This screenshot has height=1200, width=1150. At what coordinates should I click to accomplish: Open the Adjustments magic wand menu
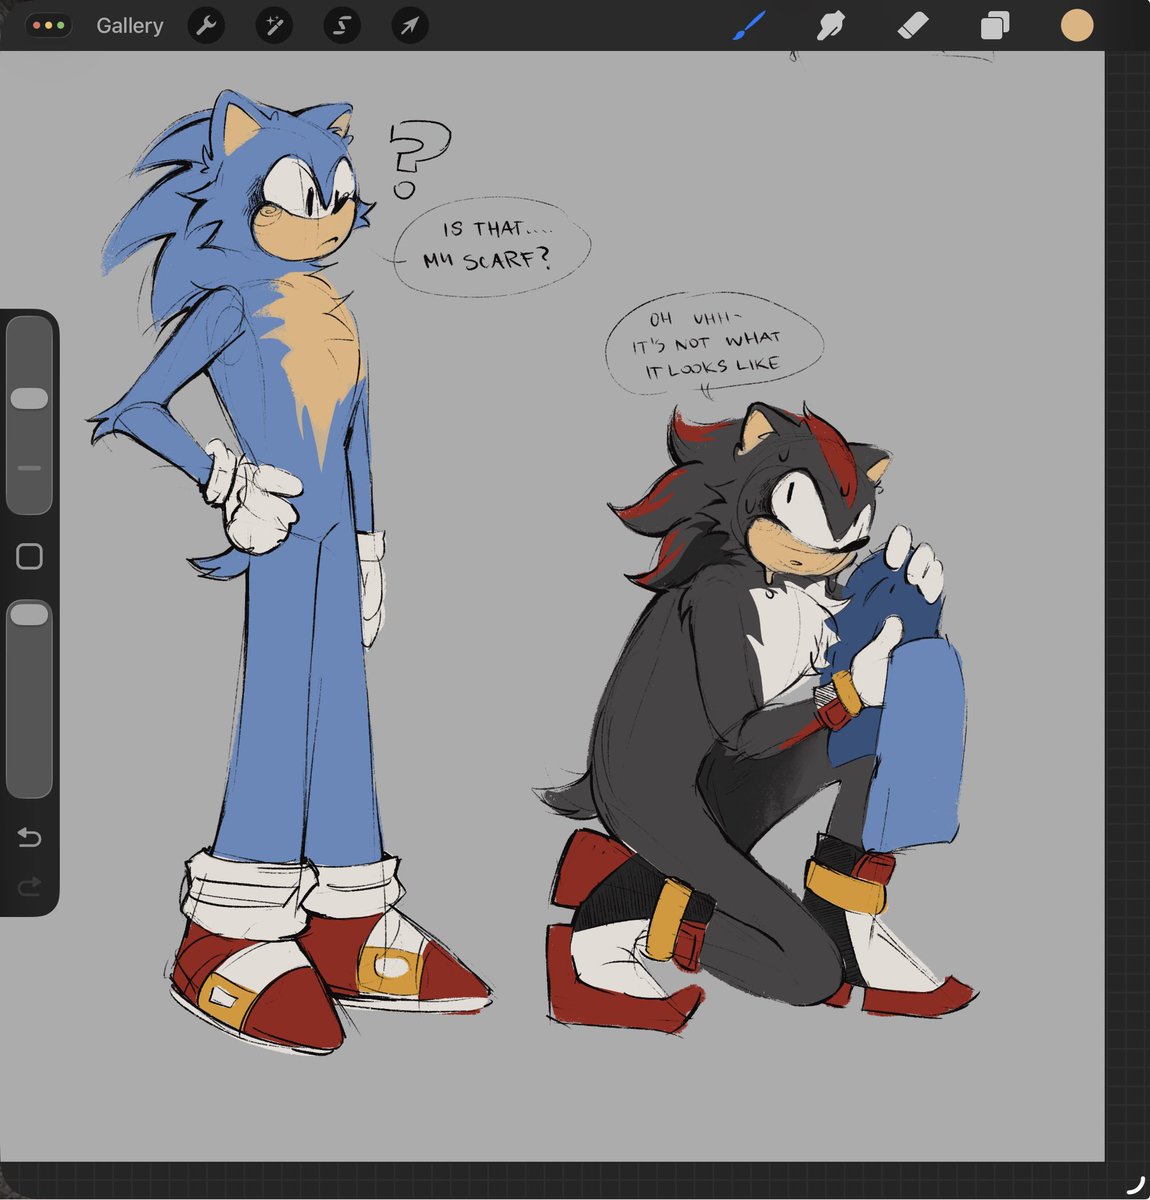click(x=274, y=26)
